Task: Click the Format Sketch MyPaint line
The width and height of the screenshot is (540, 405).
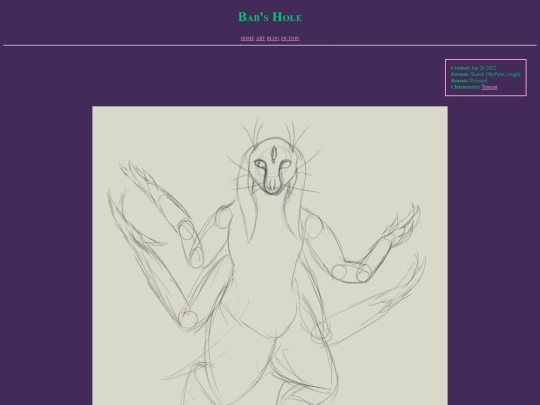Action: 486,74
